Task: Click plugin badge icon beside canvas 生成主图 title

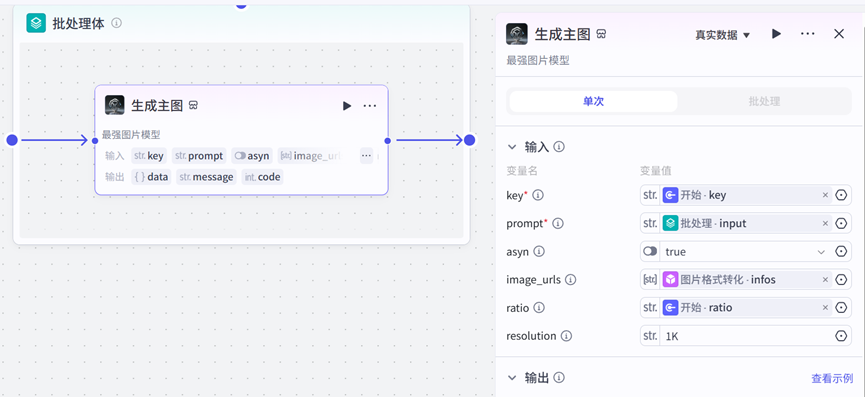Action: point(193,105)
